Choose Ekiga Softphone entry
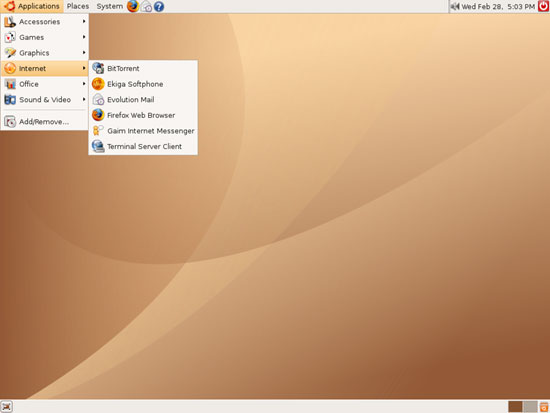Image resolution: width=550 pixels, height=413 pixels. (143, 84)
